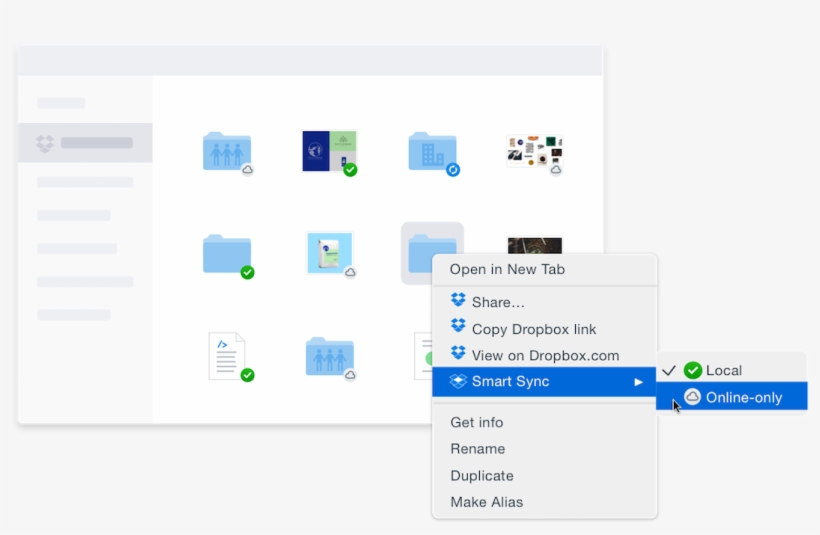This screenshot has height=535, width=820.
Task: Choose View on Dropbox.com
Action: pyautogui.click(x=545, y=356)
